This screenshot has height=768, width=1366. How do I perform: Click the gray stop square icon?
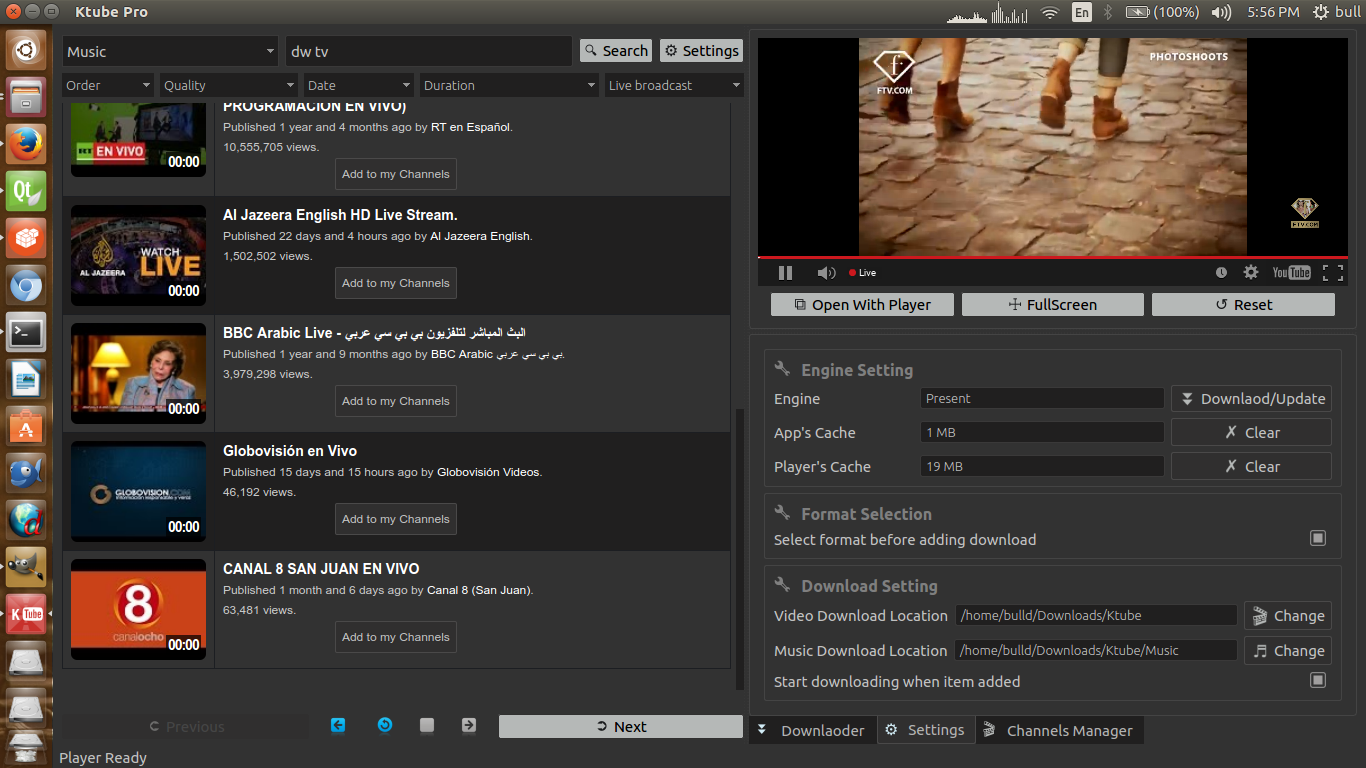tap(427, 725)
